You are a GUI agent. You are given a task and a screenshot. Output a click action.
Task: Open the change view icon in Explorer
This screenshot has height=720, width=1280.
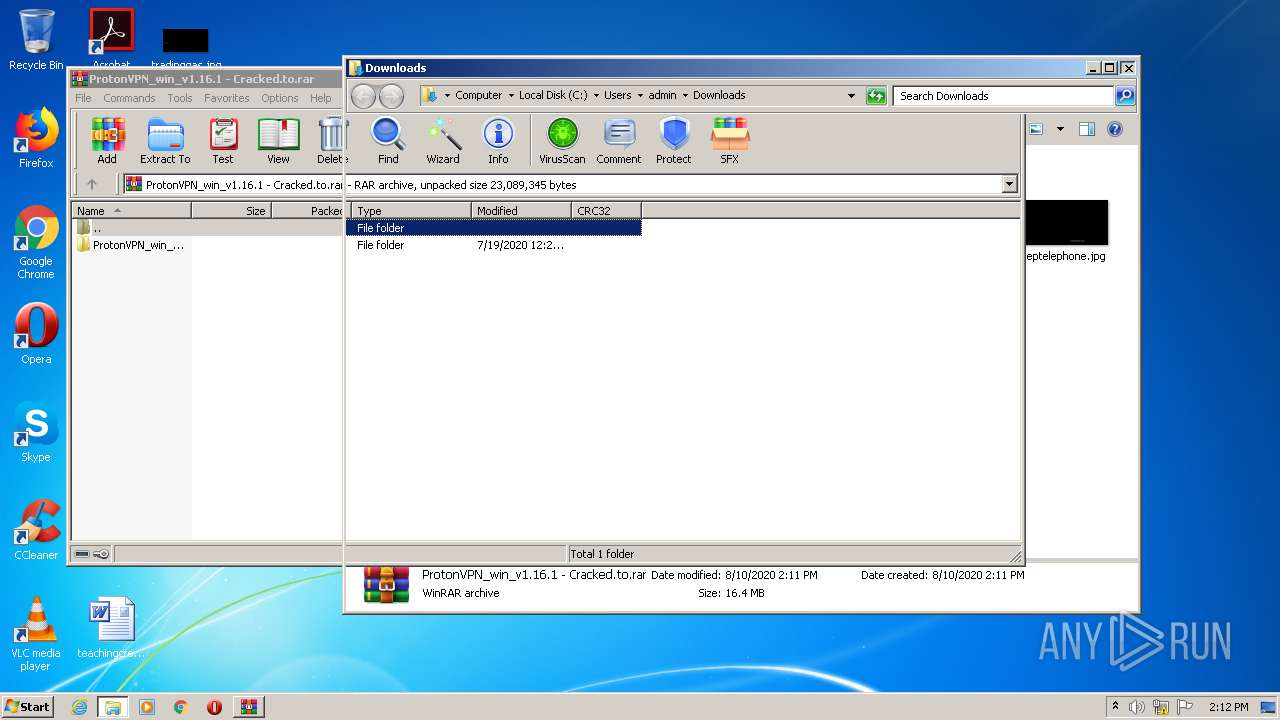tap(1036, 129)
